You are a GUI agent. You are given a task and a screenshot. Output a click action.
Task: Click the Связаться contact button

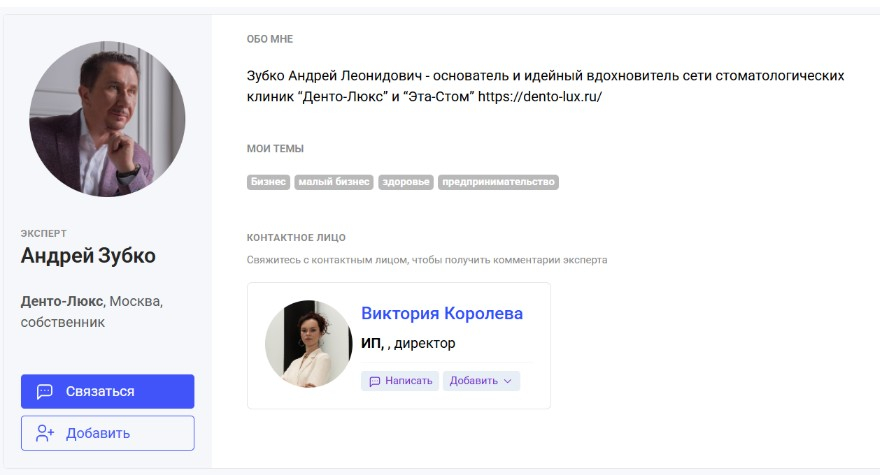(x=108, y=391)
